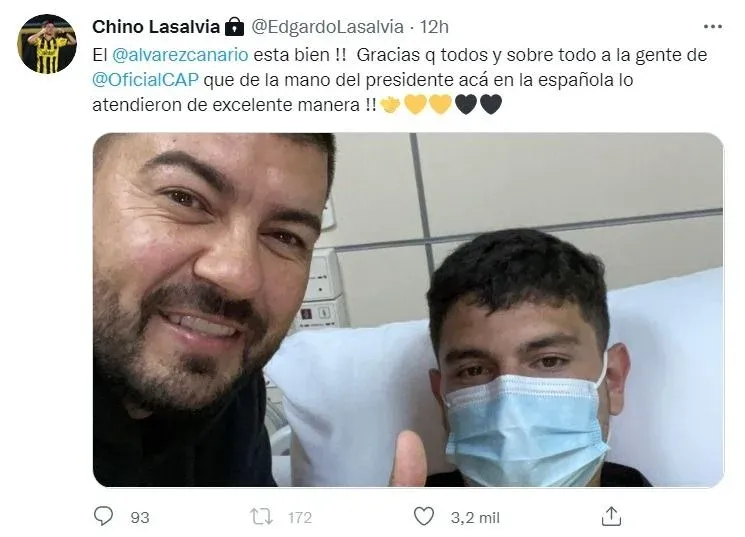Retweet using the arrows icon
This screenshot has width=745, height=537.
click(262, 517)
